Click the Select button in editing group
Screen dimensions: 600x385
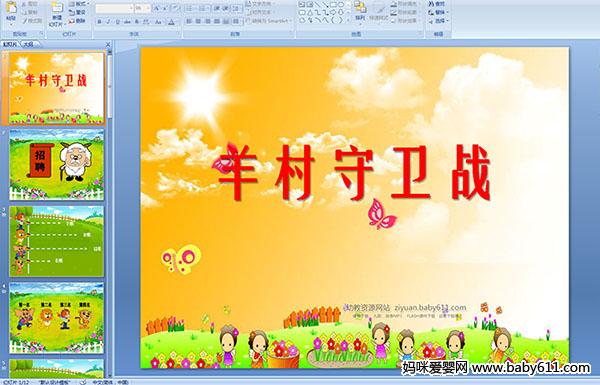point(437,21)
